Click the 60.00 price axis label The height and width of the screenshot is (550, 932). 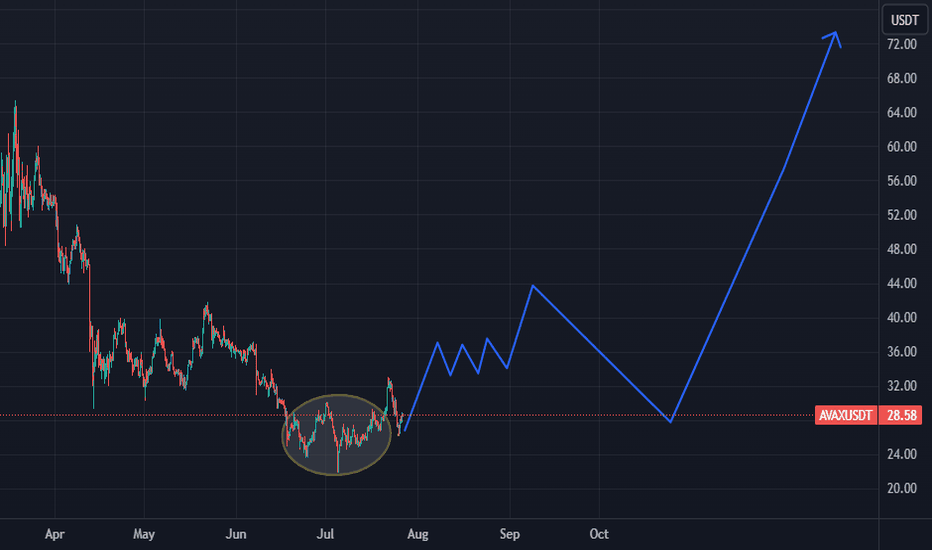point(902,147)
